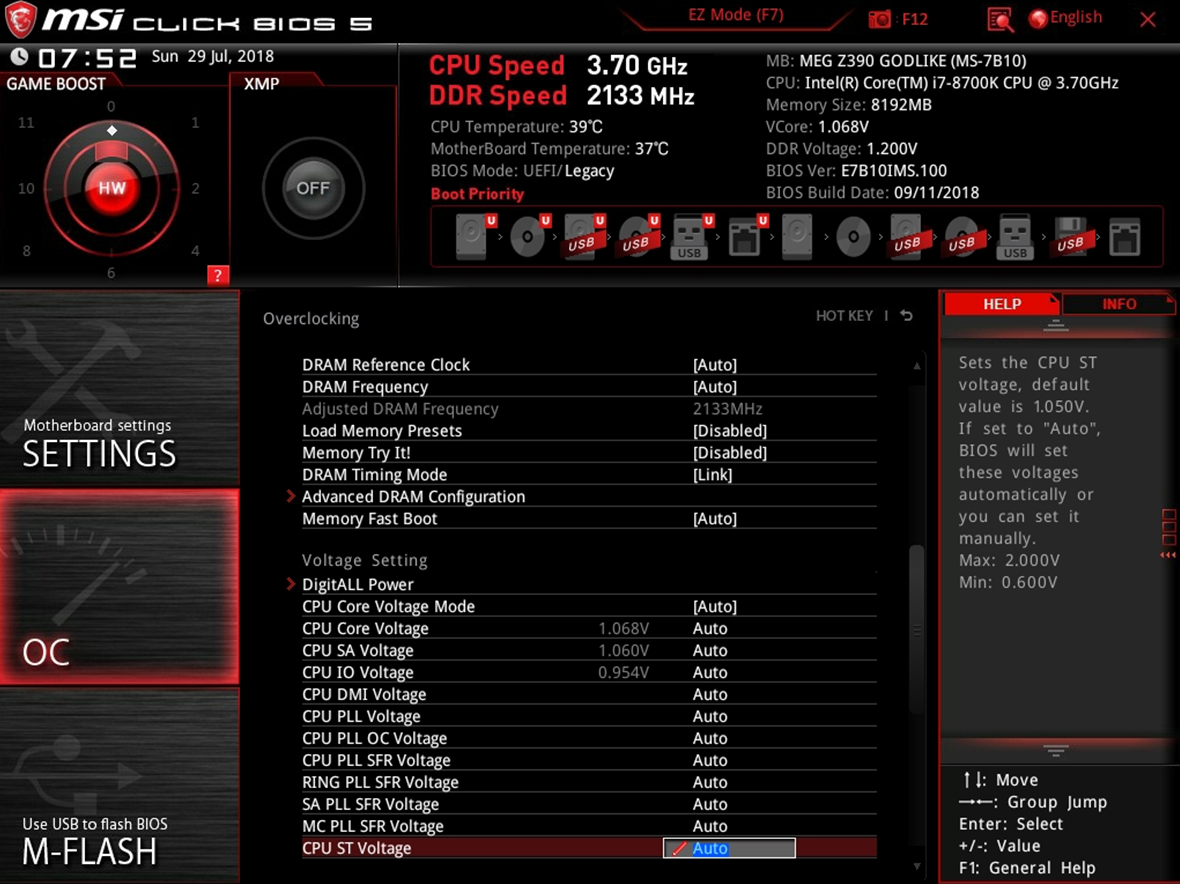
Task: Open DRAM Timing Mode [Link] option
Action: 713,475
